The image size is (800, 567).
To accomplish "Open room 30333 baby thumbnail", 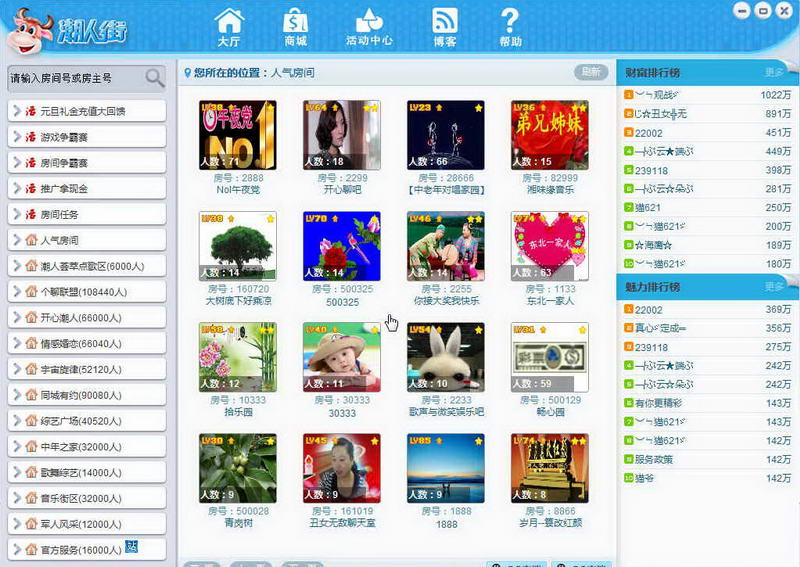I will [342, 357].
